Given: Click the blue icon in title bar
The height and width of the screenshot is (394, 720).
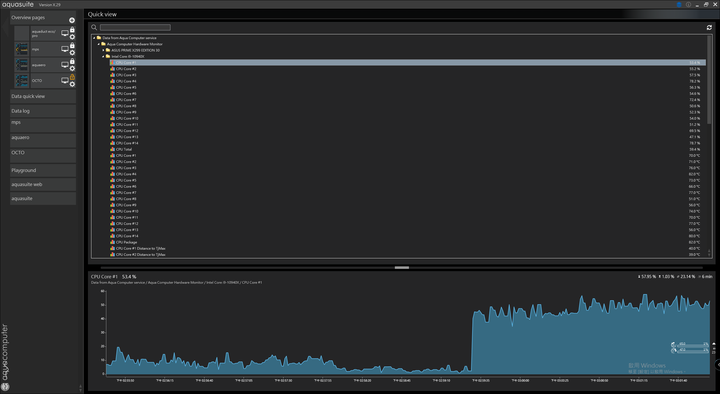Looking at the screenshot, I should pos(679,5).
